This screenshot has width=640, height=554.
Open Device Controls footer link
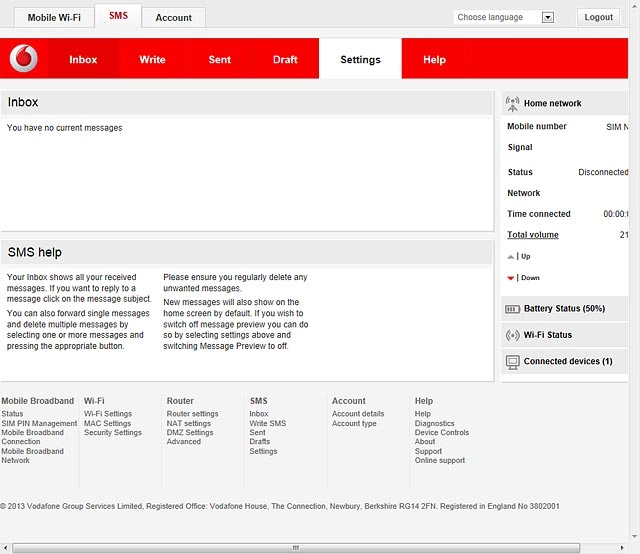point(442,432)
